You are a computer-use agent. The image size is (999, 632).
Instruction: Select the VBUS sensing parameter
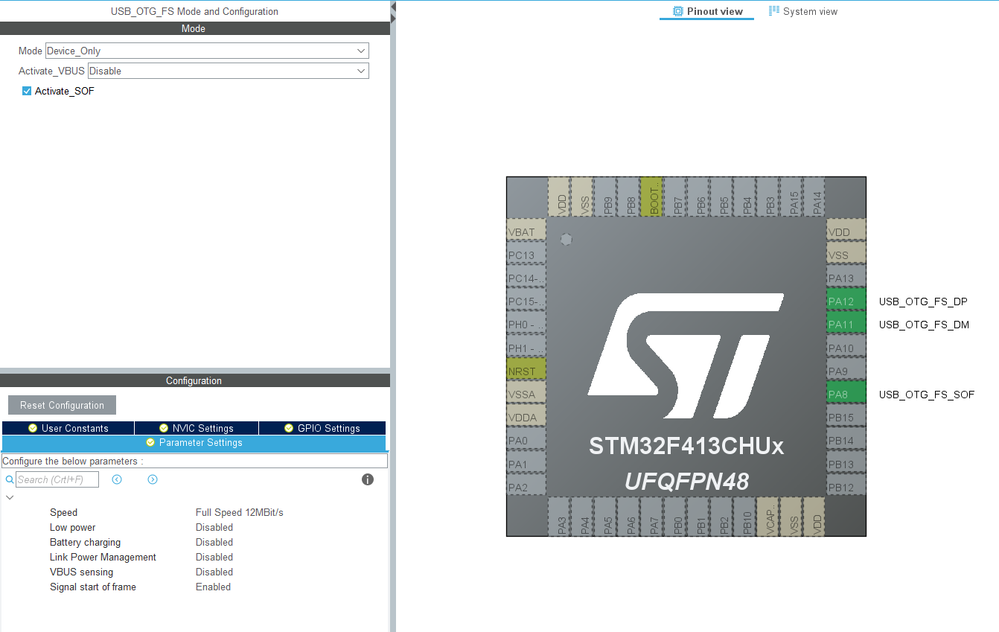click(x=82, y=572)
